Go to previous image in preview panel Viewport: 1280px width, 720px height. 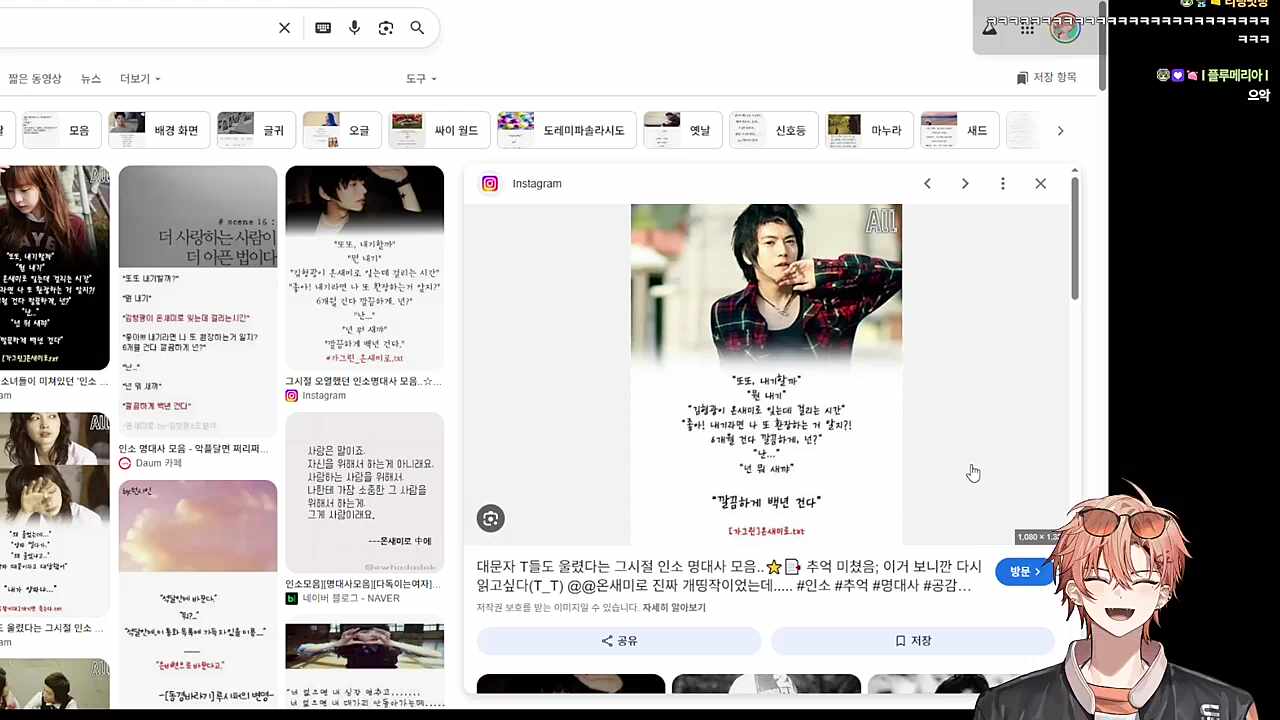pyautogui.click(x=927, y=183)
